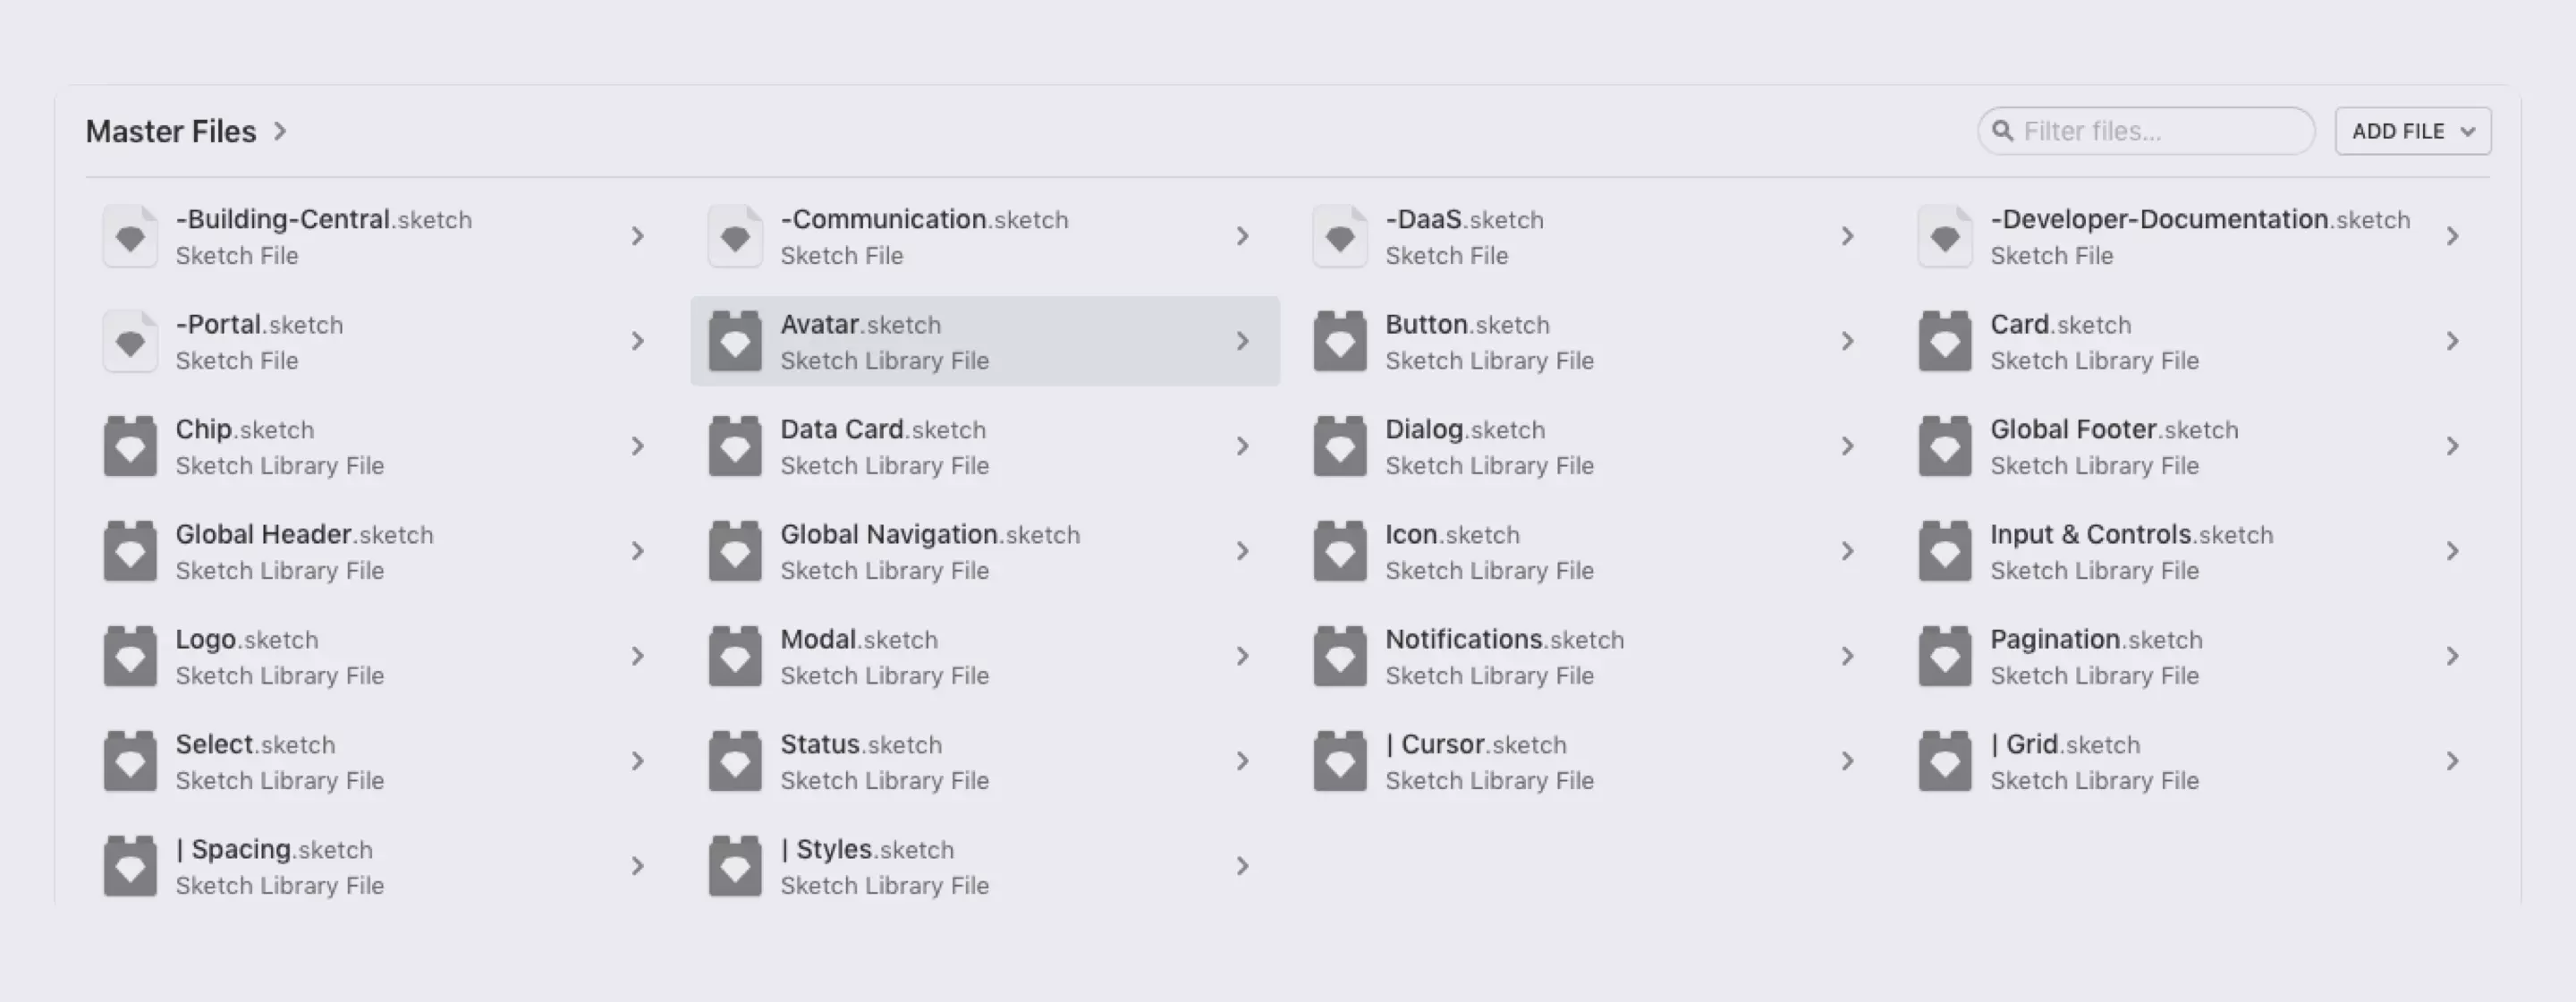Click the Avatar.sketch library file icon

click(735, 341)
